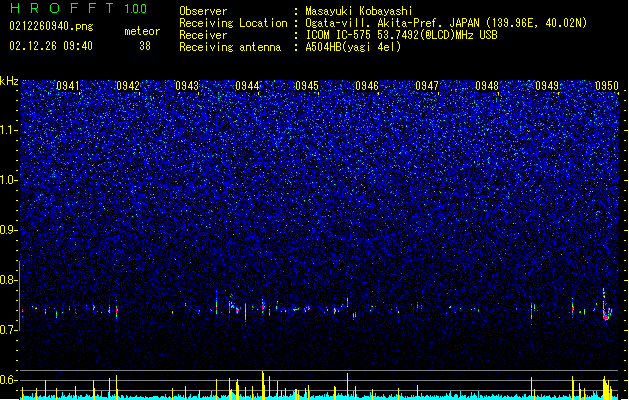Image resolution: width=629 pixels, height=400 pixels.
Task: Click the 0943 time marker
Action: click(x=187, y=86)
